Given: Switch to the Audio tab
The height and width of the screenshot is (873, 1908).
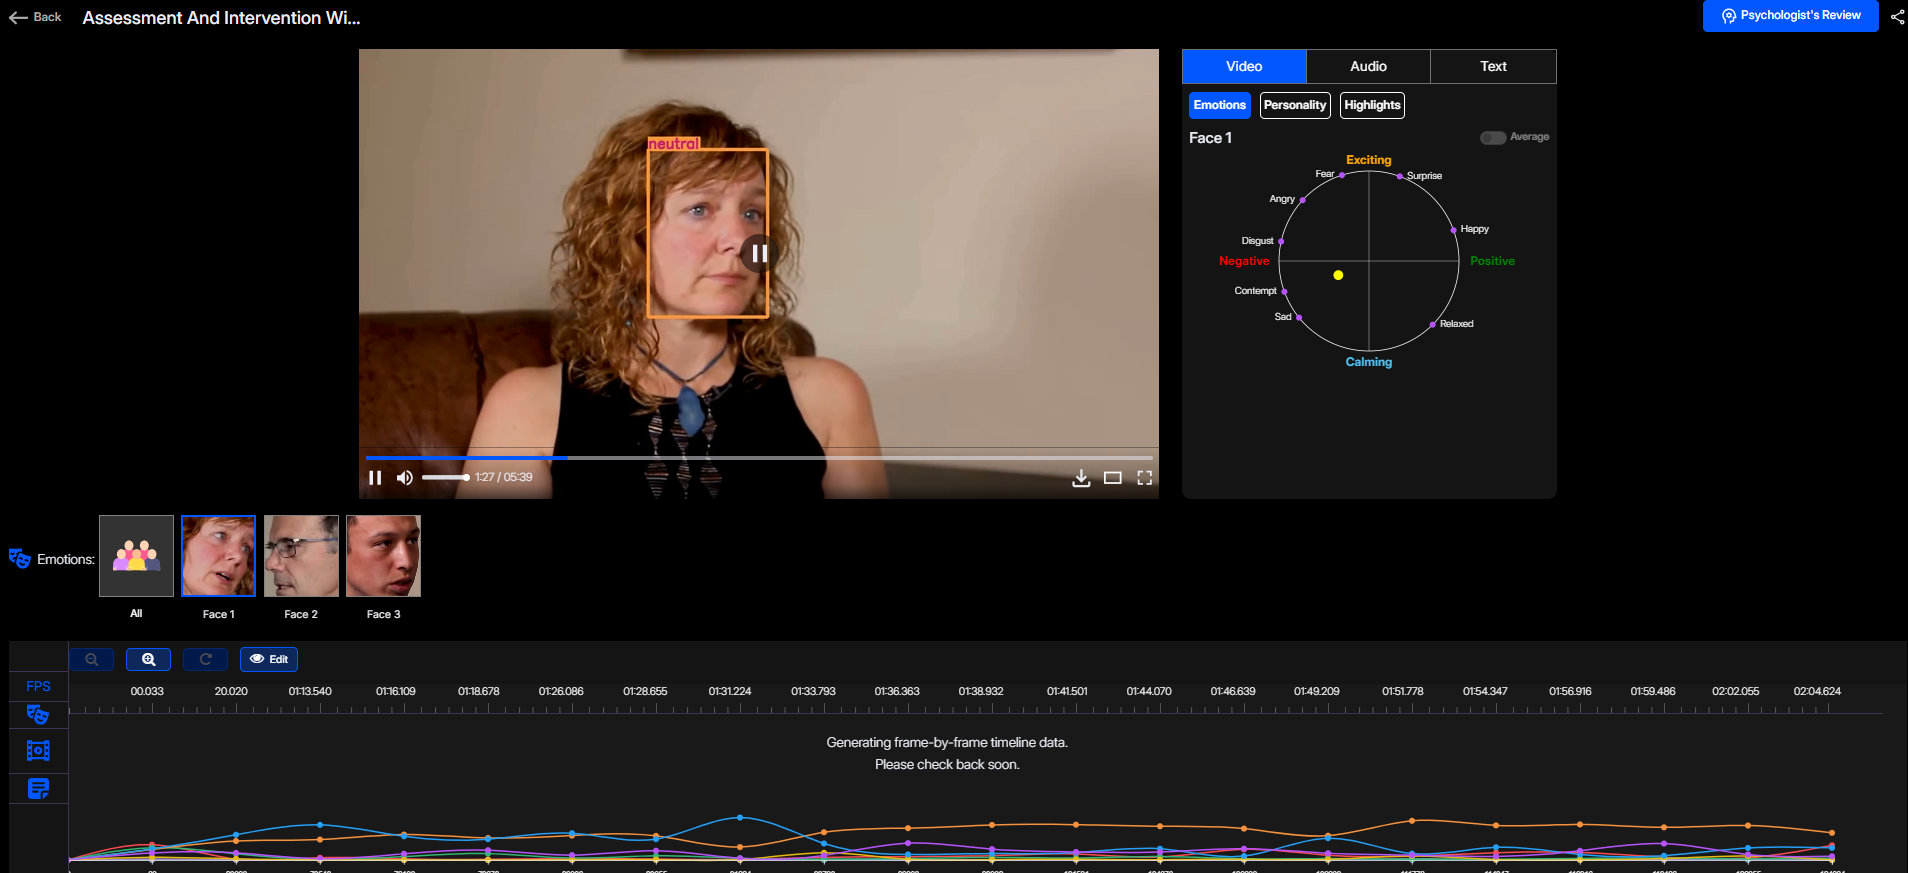Looking at the screenshot, I should tap(1368, 67).
